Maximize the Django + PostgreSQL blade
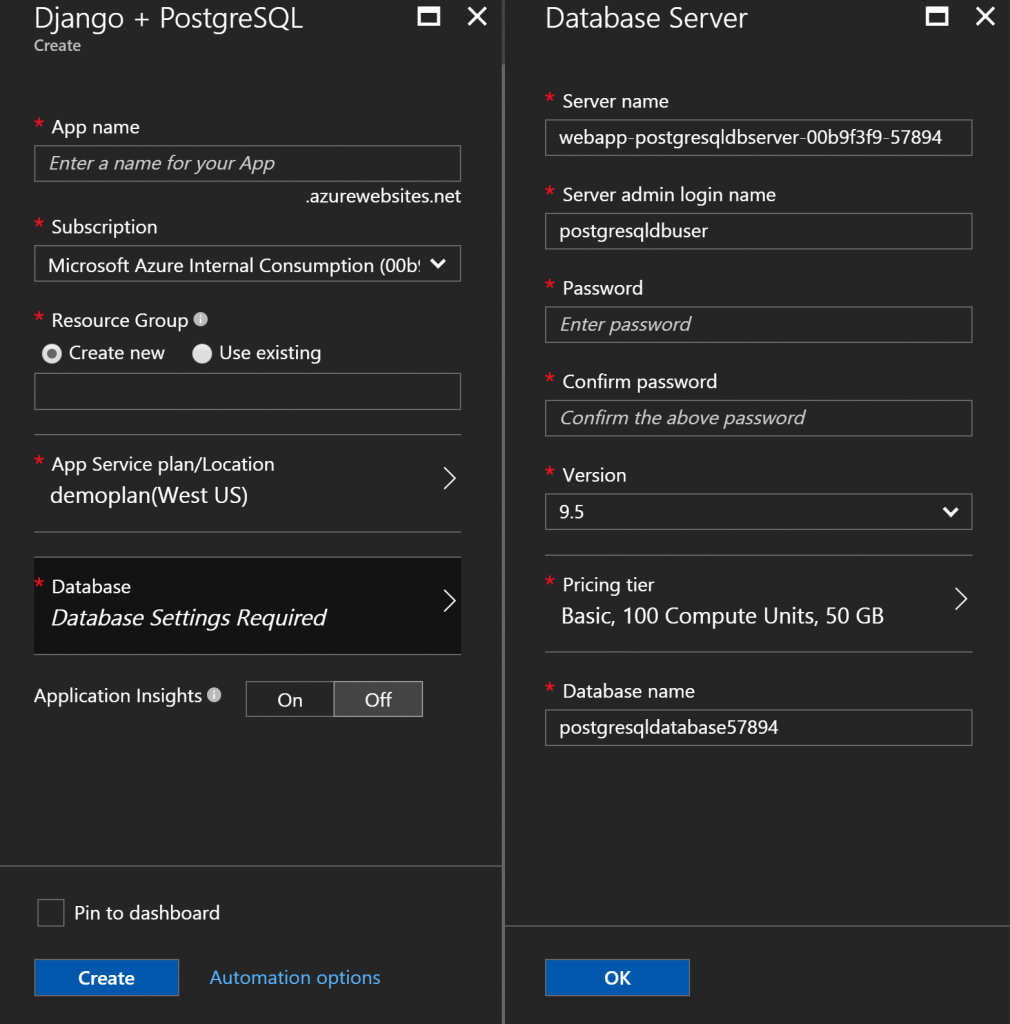The width and height of the screenshot is (1010, 1024). [429, 16]
